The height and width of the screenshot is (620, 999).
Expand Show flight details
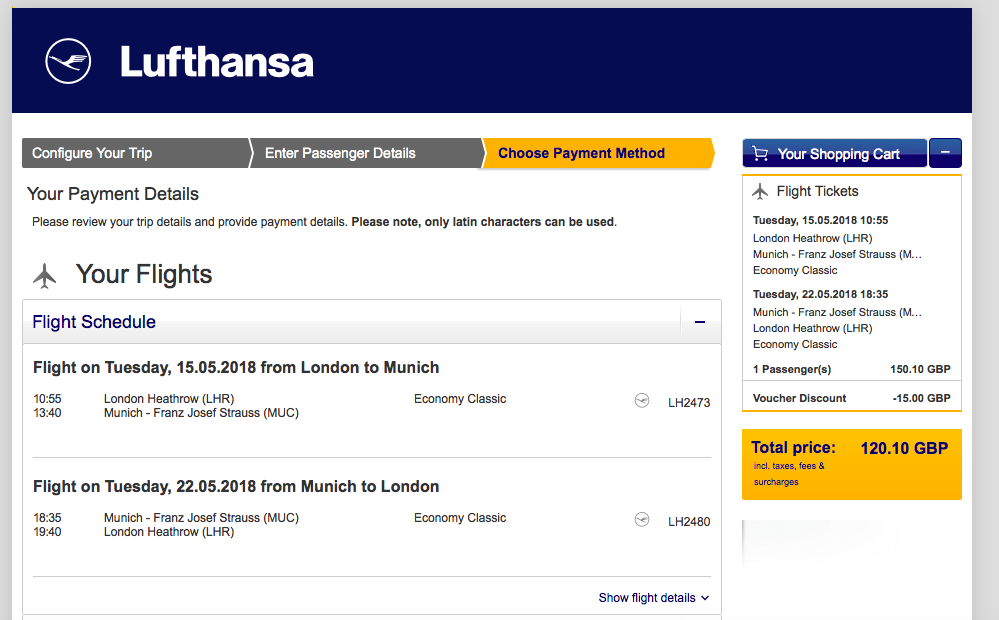pos(654,598)
